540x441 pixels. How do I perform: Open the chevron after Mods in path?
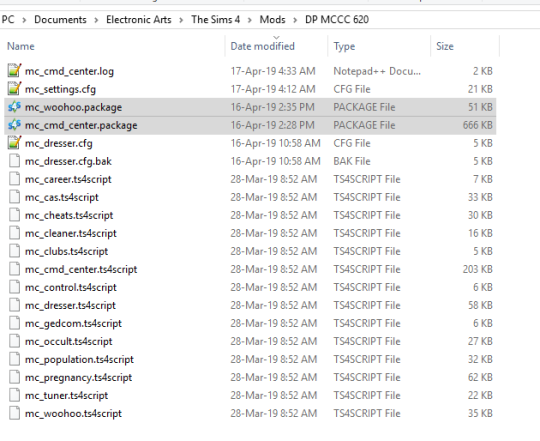[x=295, y=20]
